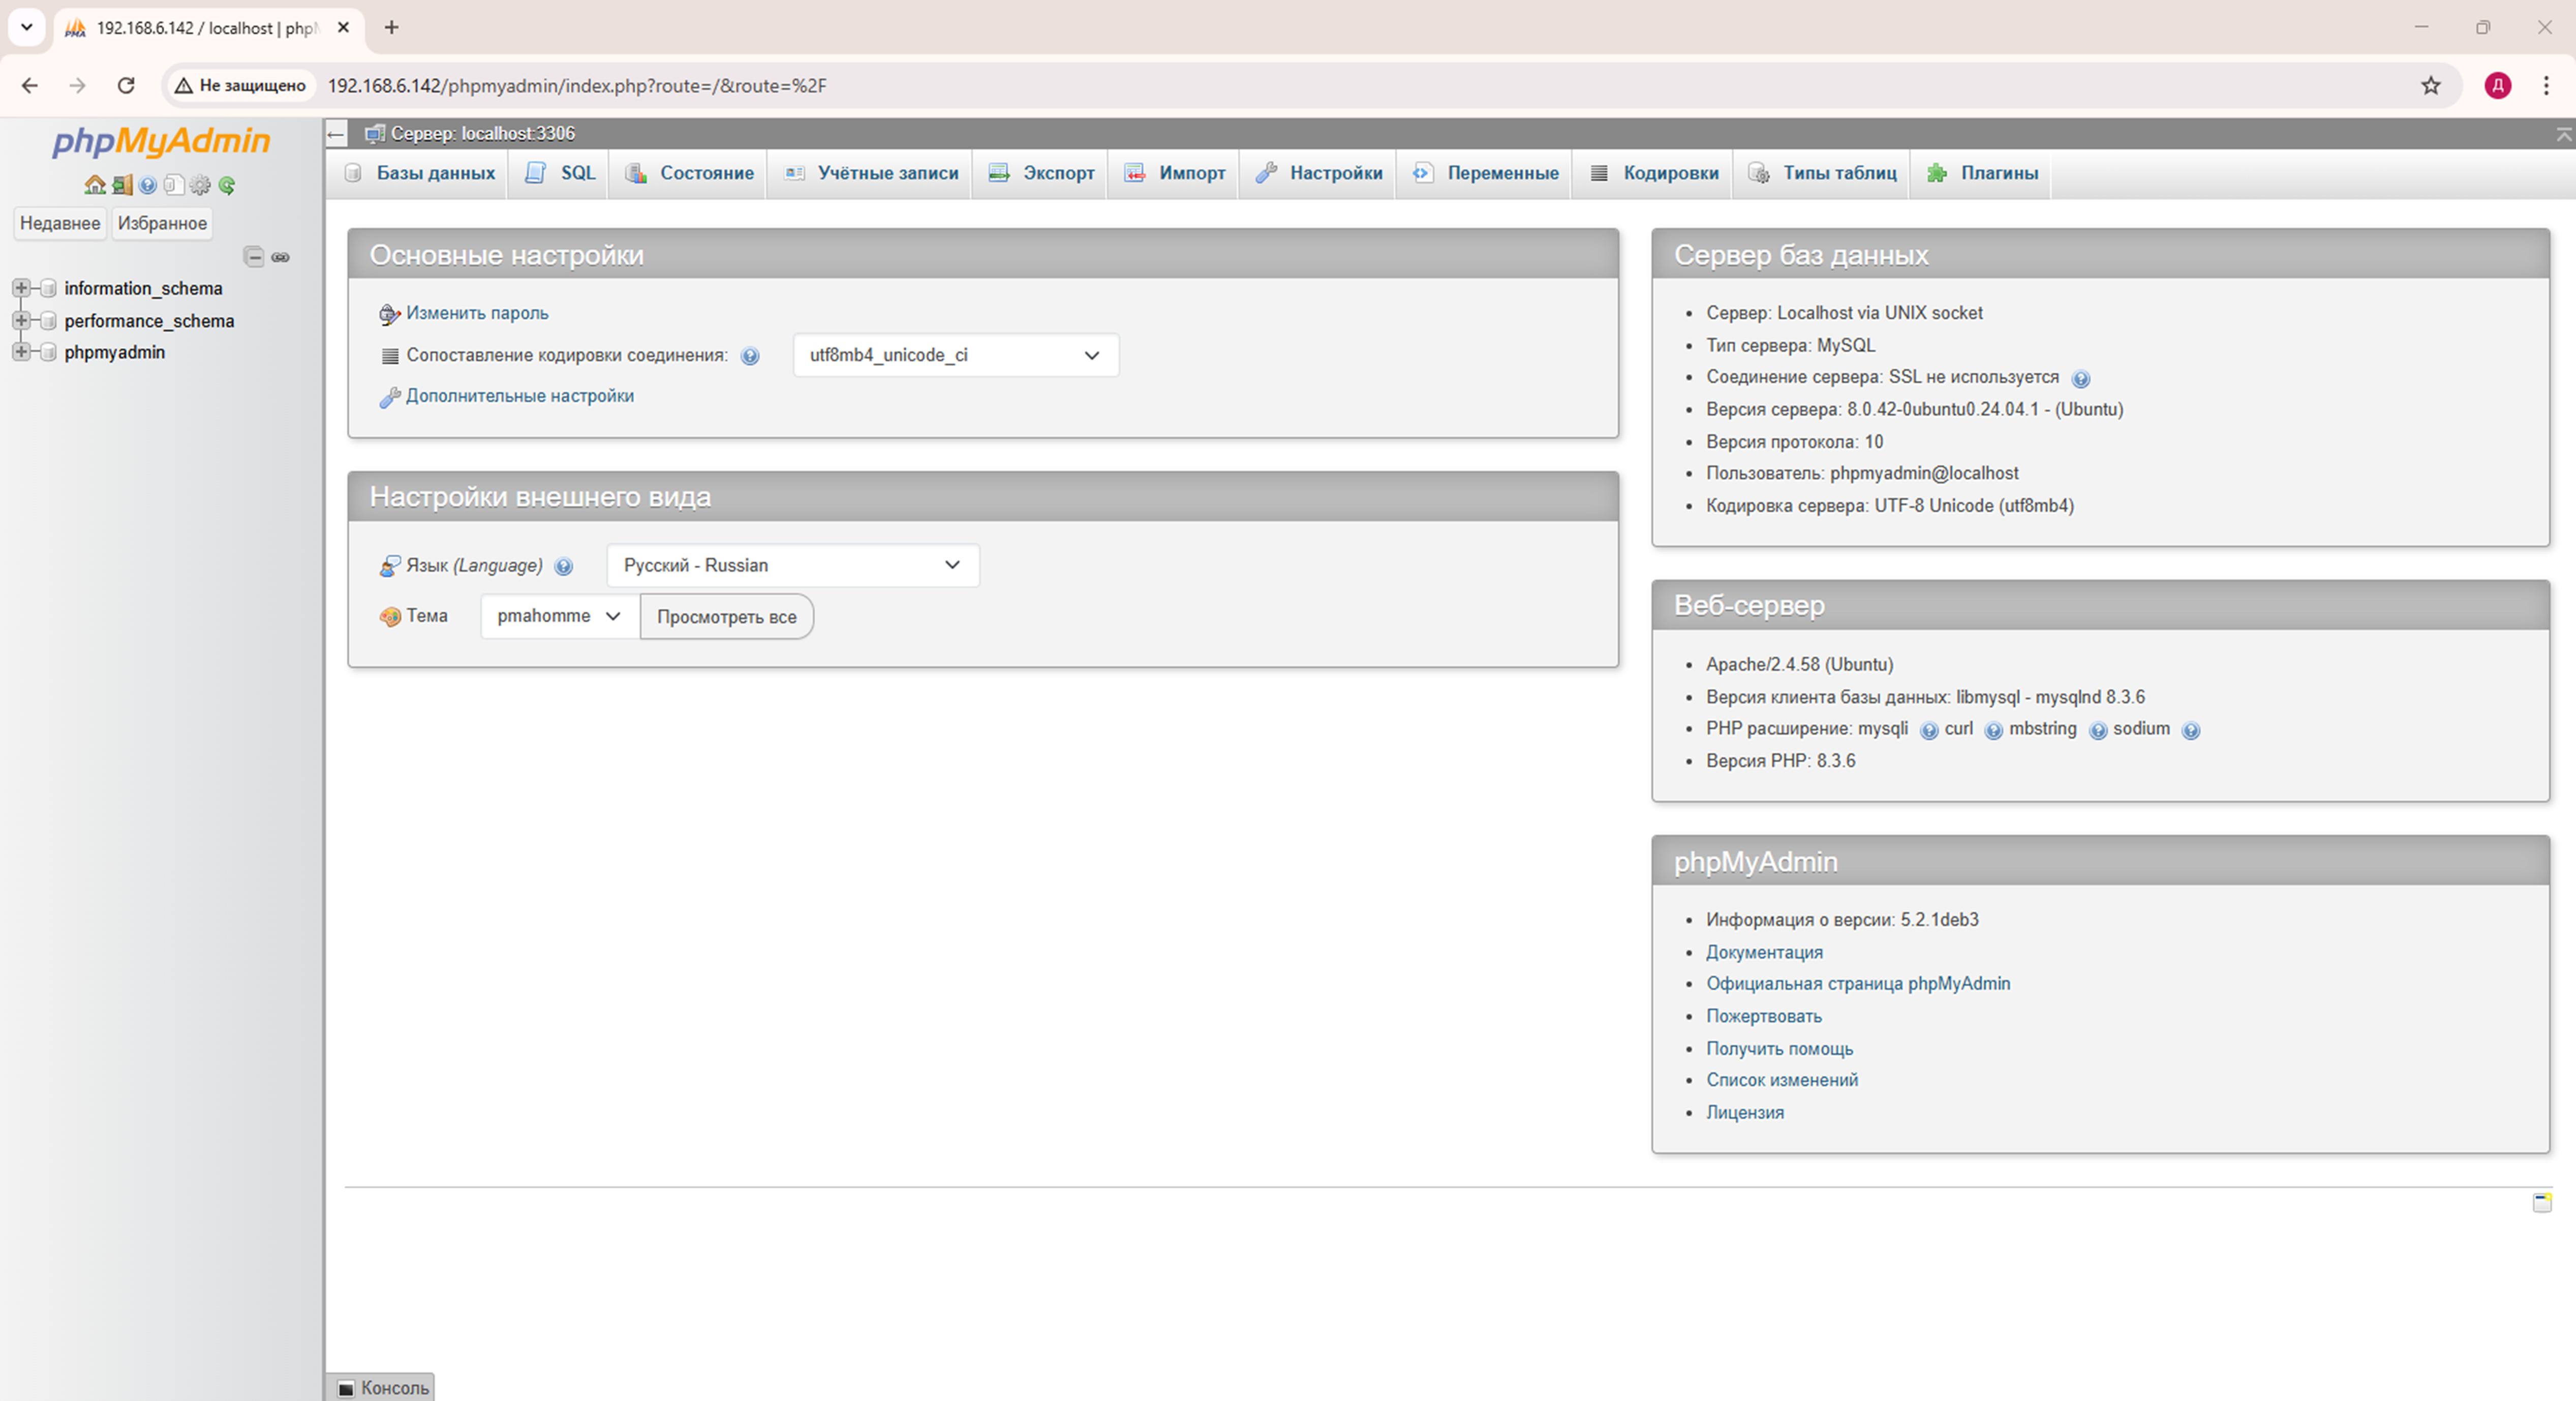Click Недавнее button in sidebar

(x=60, y=223)
